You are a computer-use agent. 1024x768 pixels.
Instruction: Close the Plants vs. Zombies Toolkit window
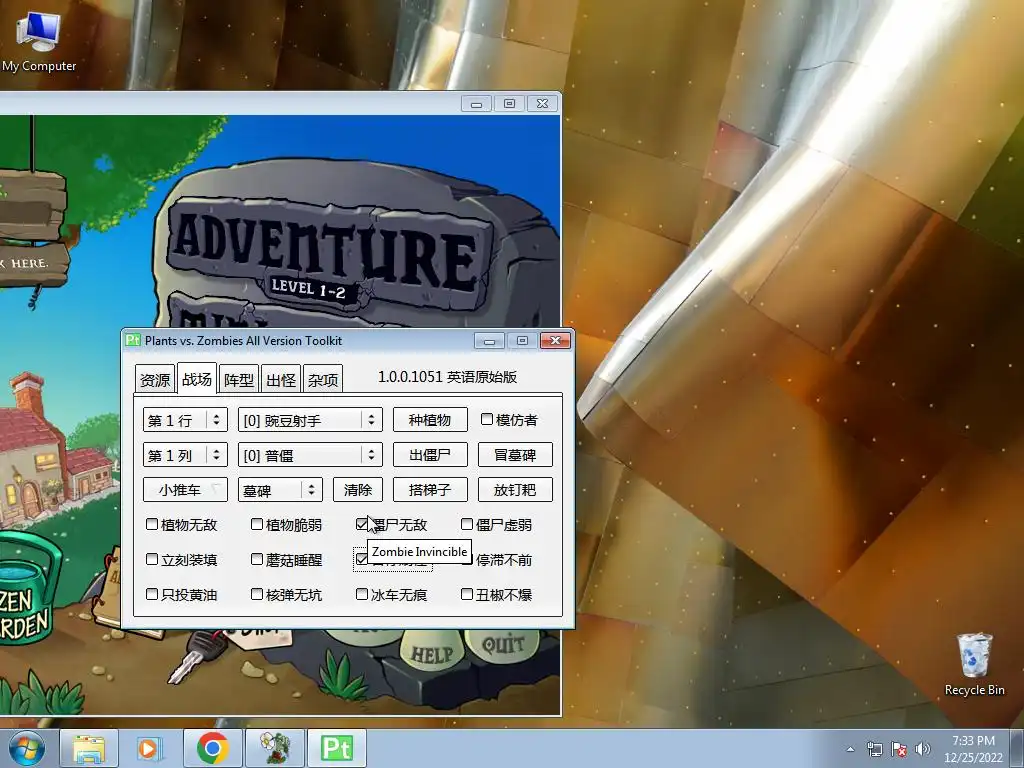tap(555, 340)
